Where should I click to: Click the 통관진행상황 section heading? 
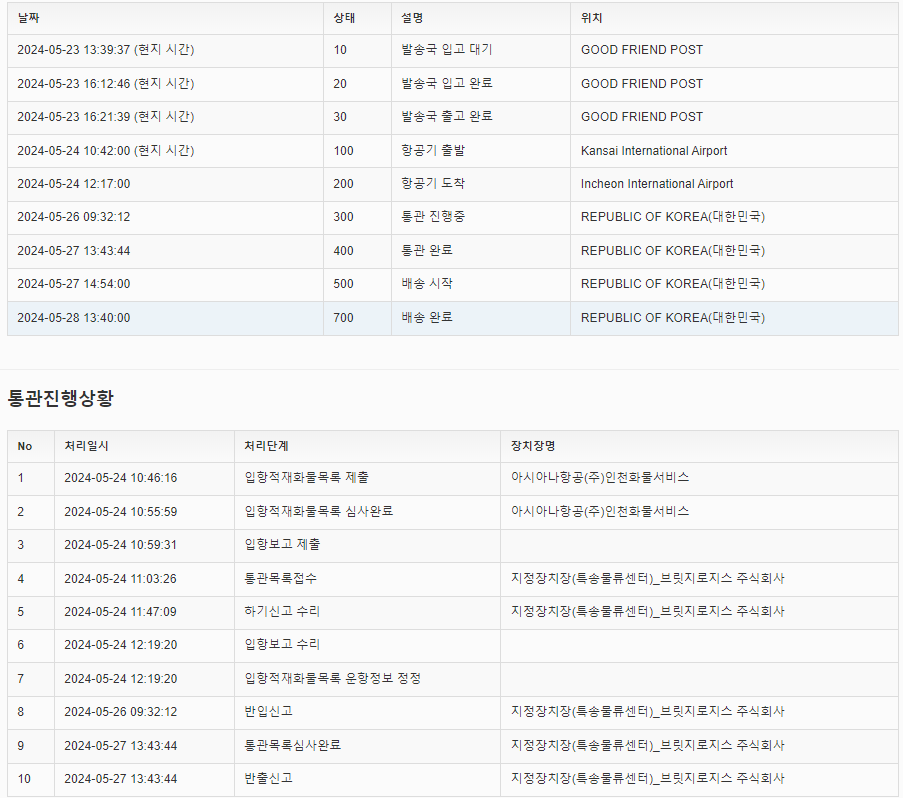[60, 398]
